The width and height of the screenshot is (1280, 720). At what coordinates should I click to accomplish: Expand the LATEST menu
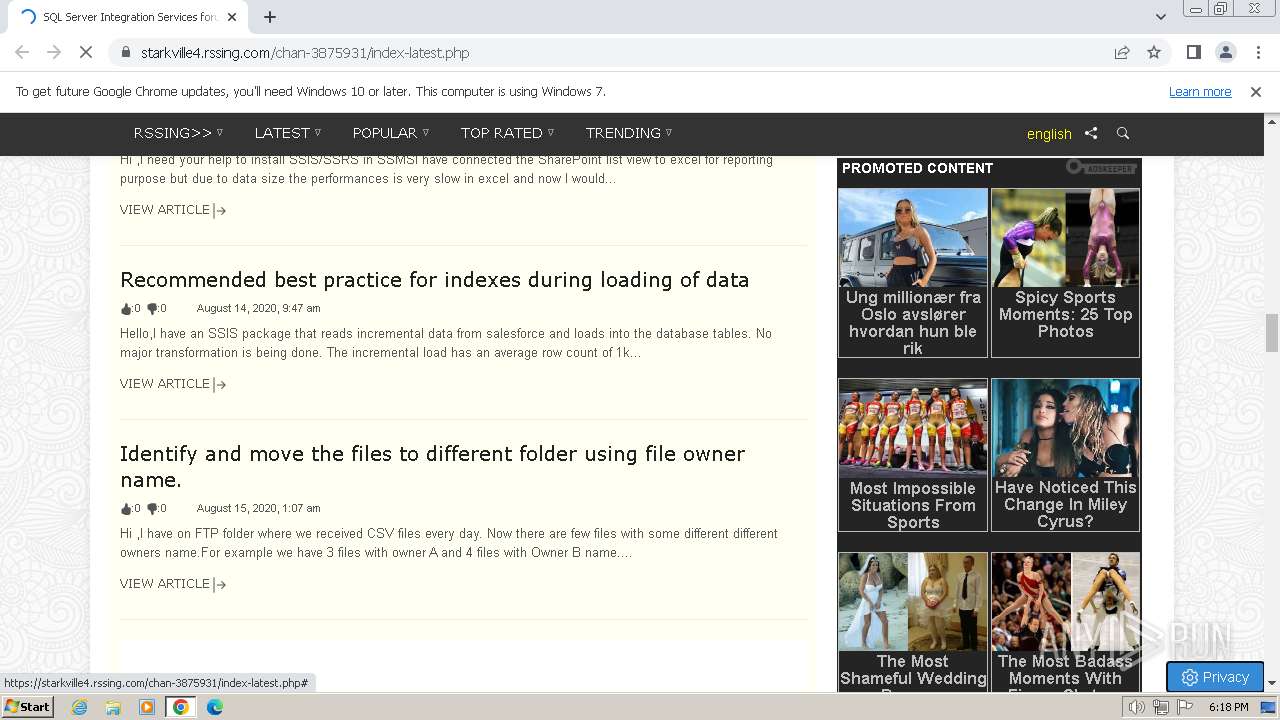click(x=288, y=133)
